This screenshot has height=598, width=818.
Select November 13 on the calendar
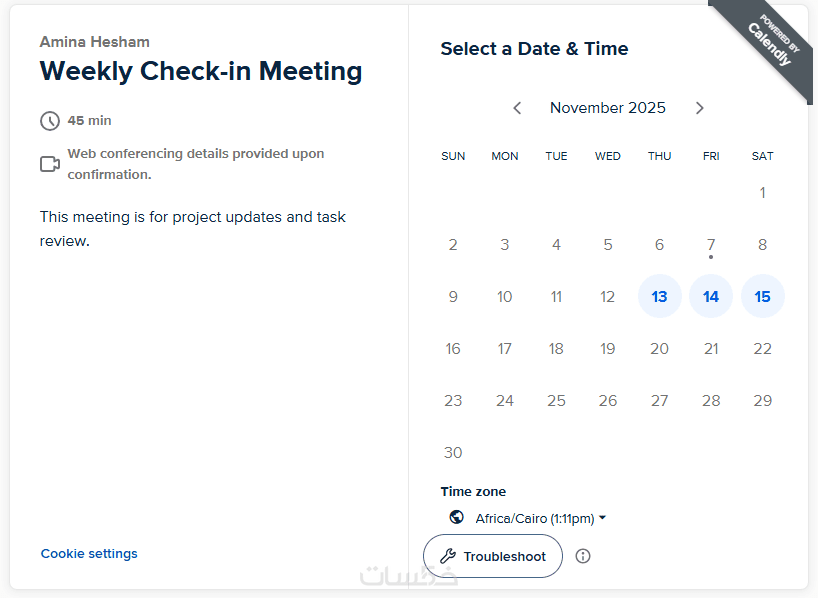coord(659,296)
